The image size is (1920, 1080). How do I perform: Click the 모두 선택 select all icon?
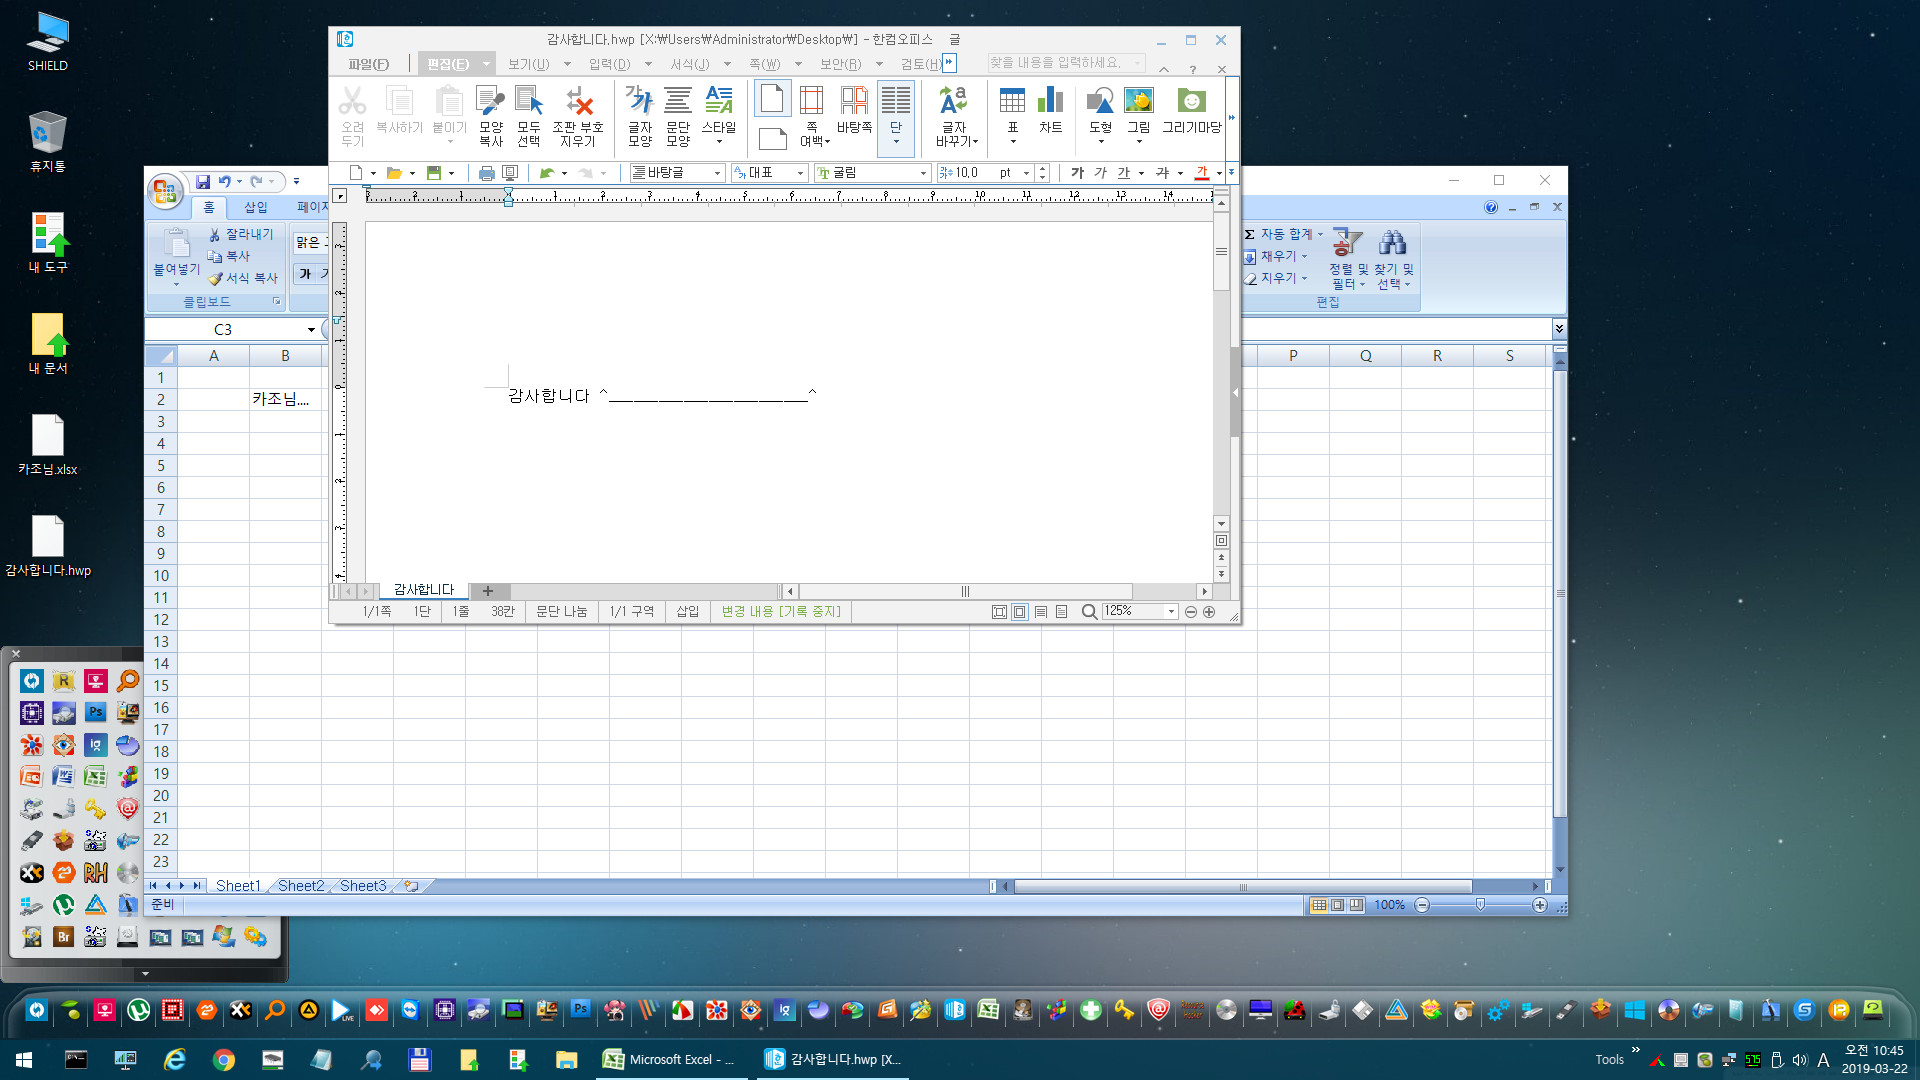point(528,116)
